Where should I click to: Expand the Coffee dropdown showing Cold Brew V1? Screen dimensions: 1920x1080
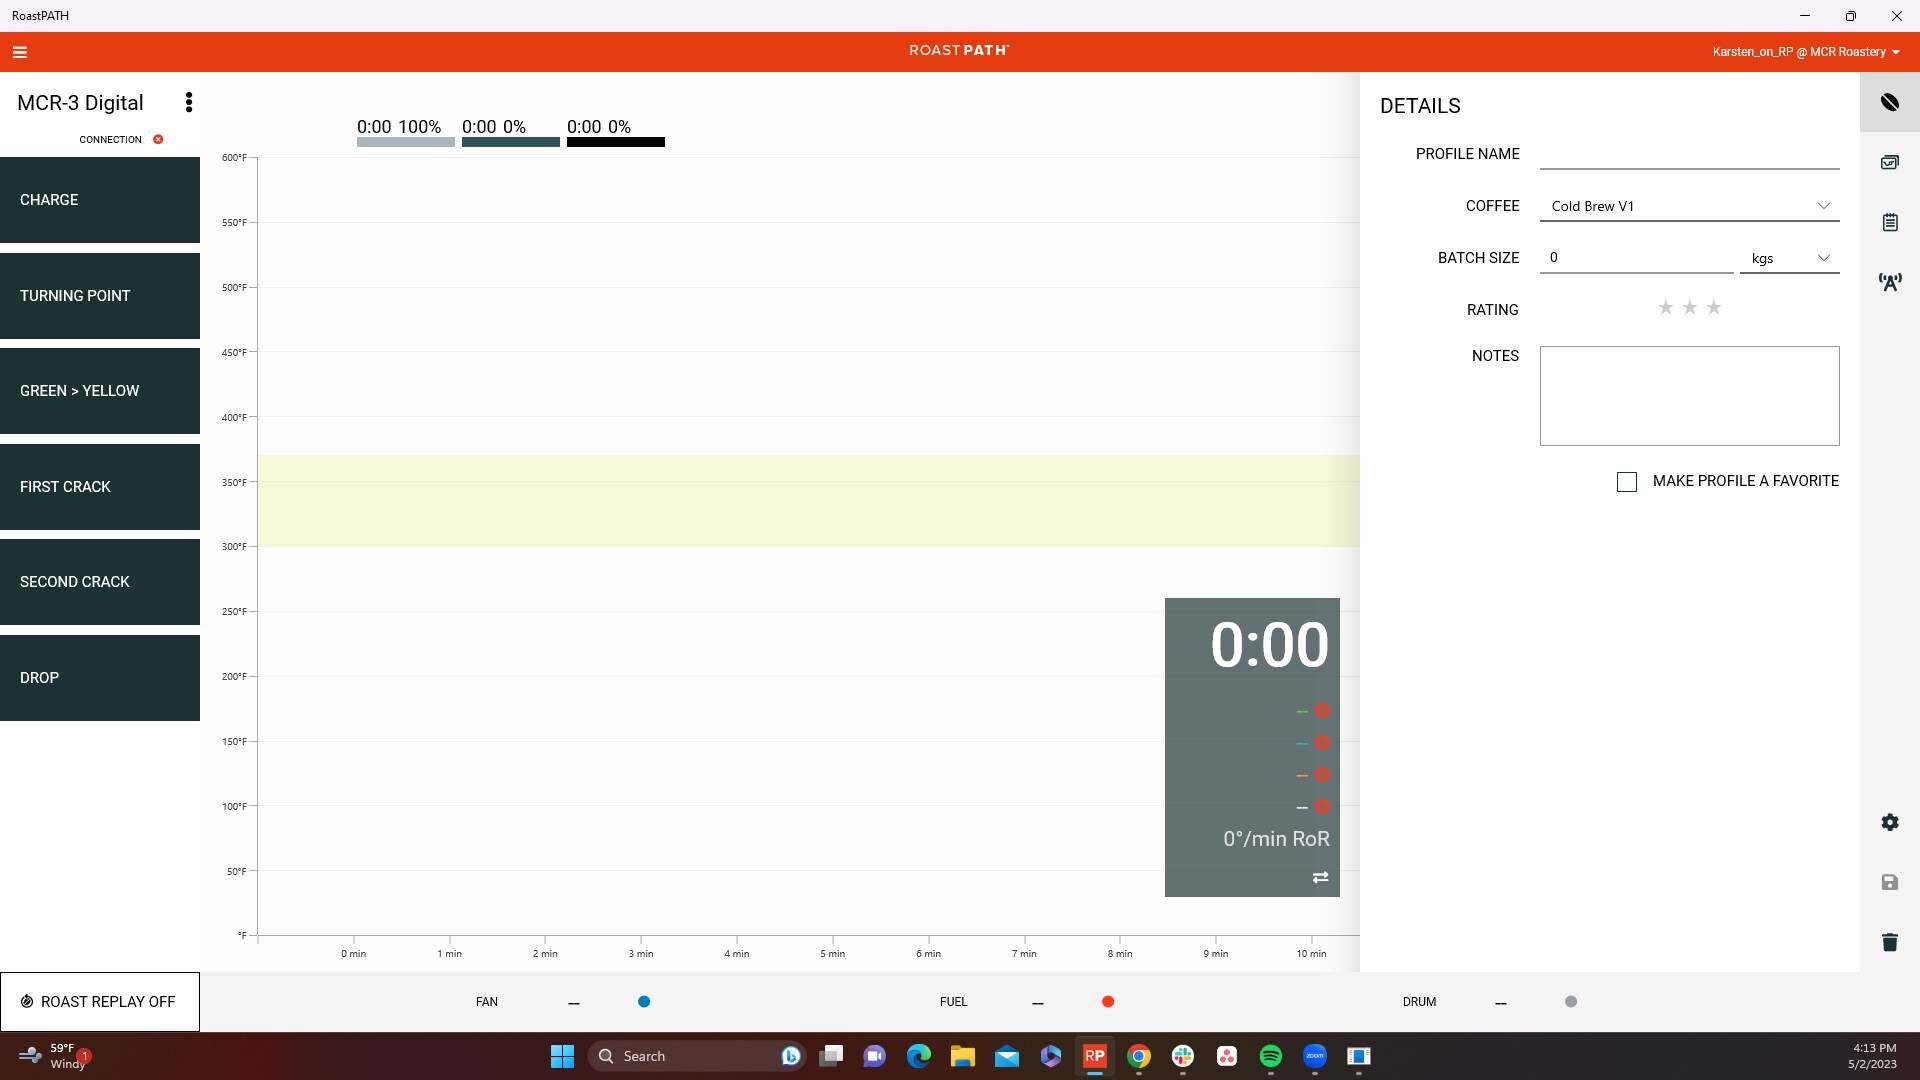[1690, 206]
